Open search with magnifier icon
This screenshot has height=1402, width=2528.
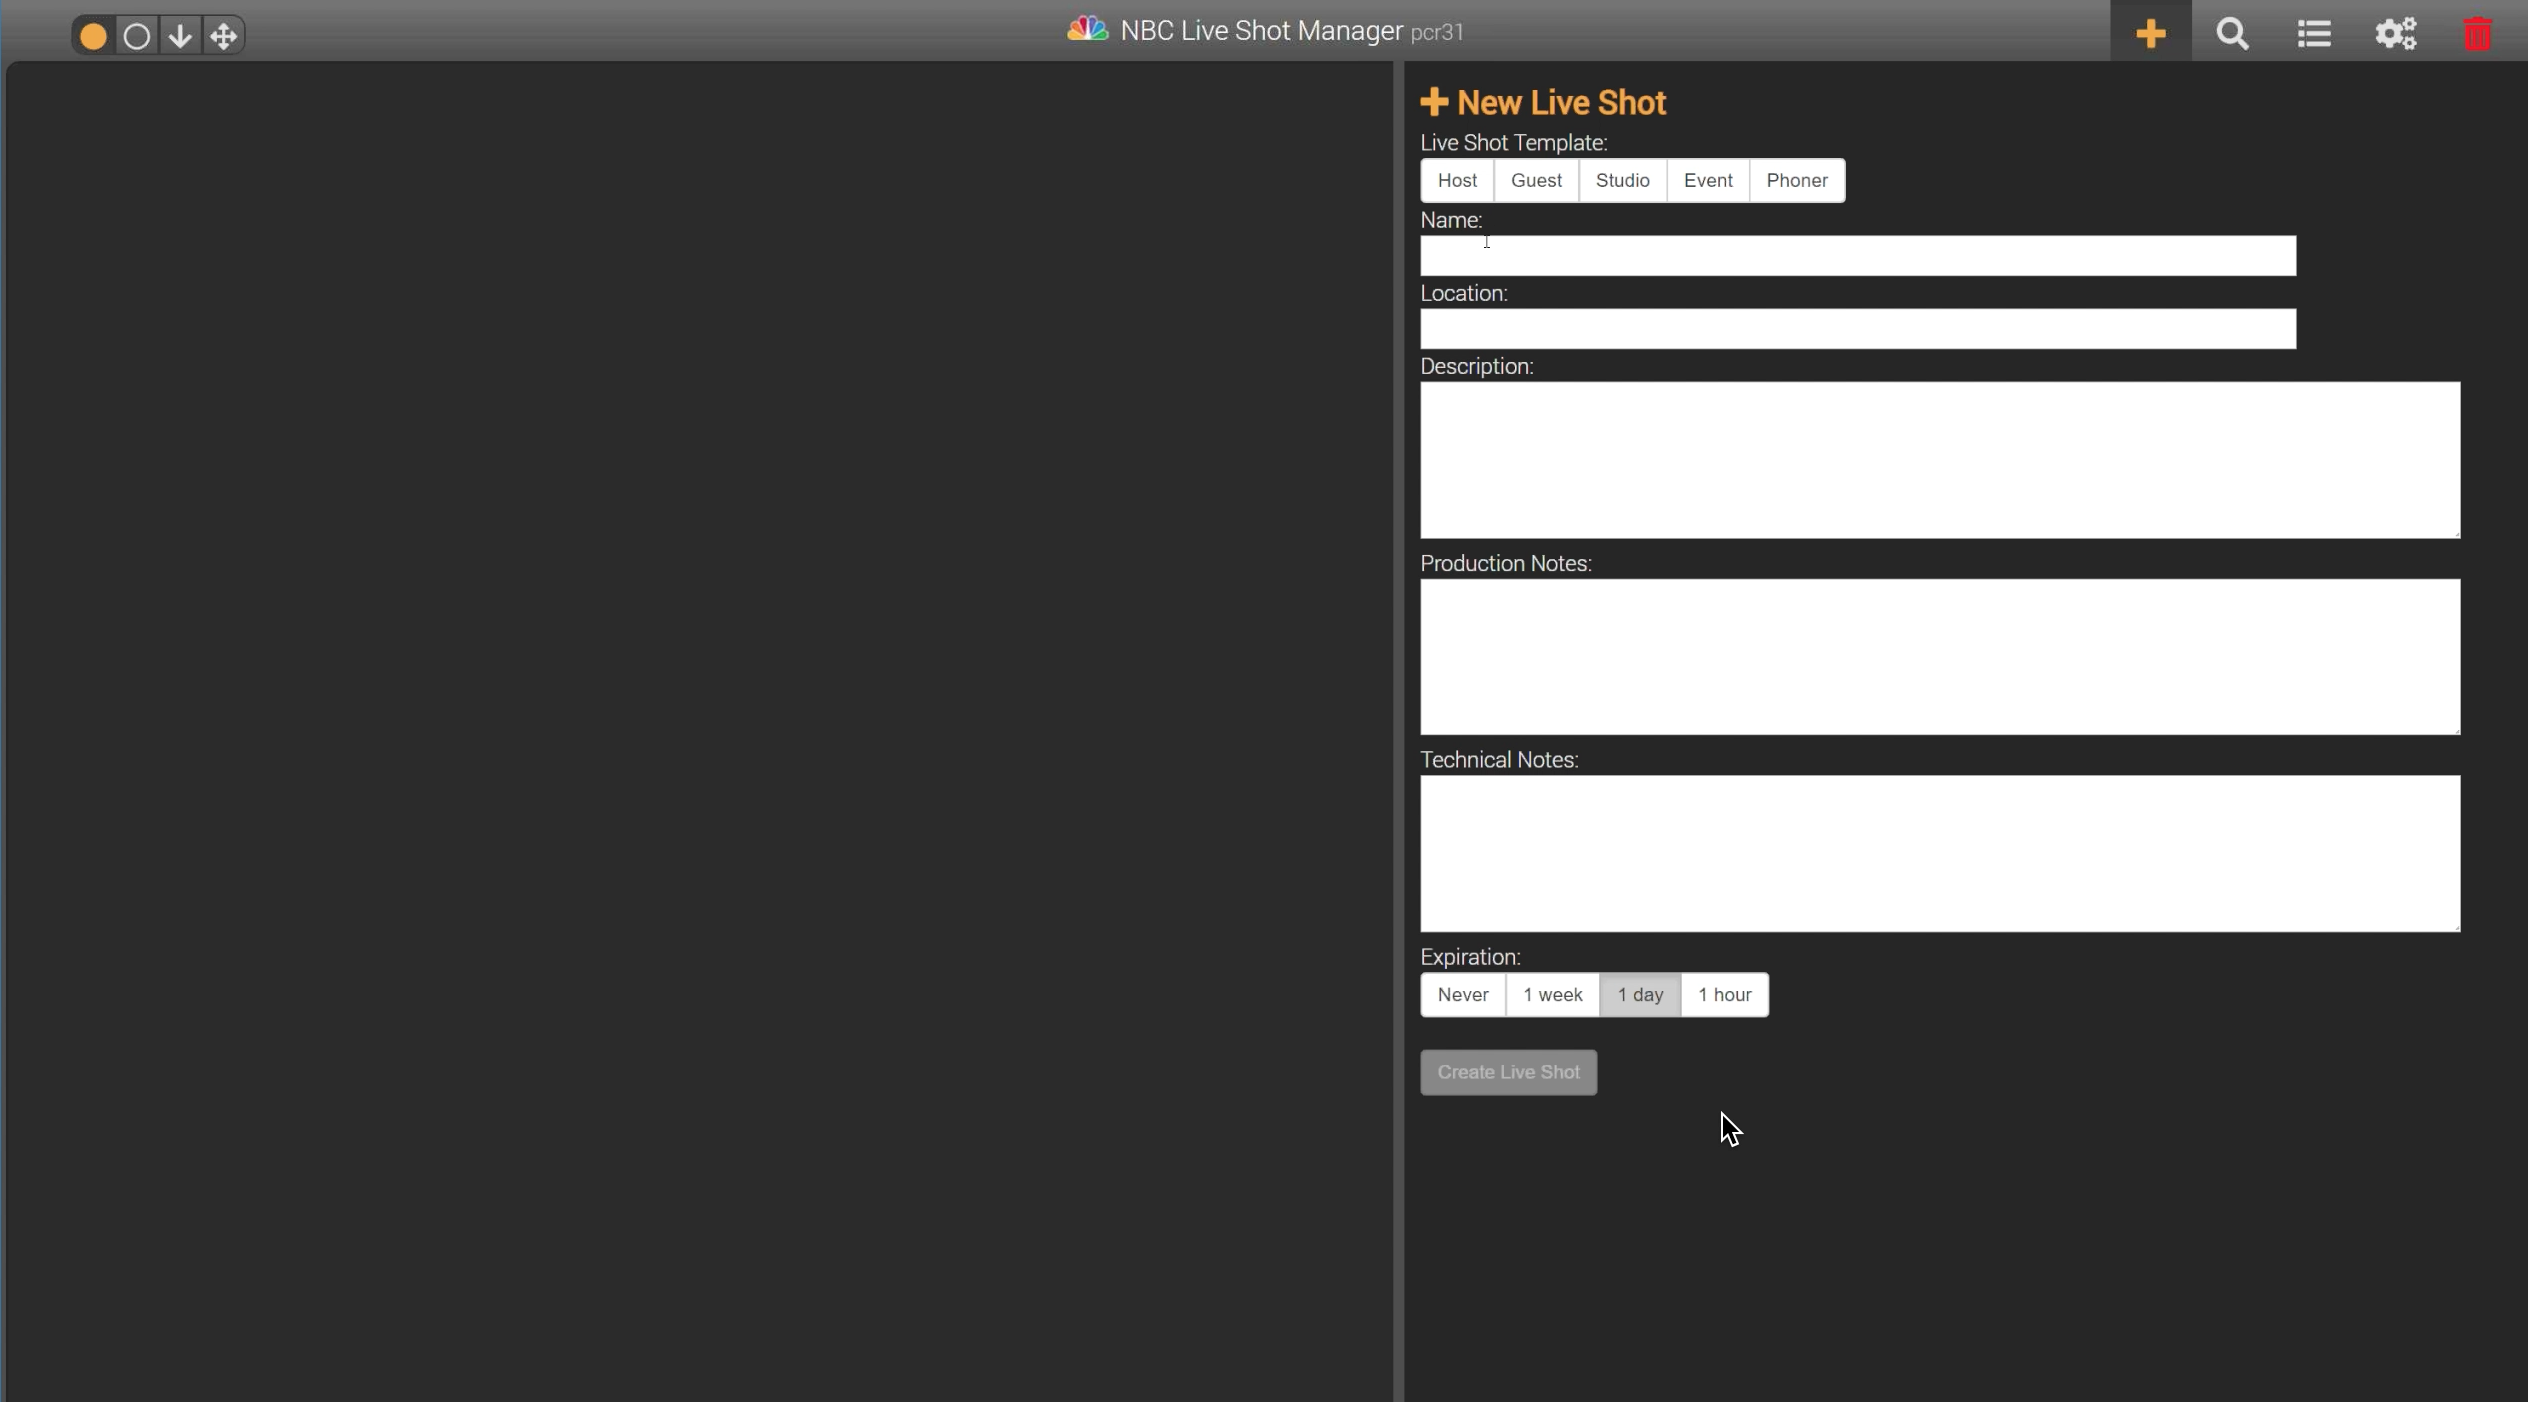(x=2232, y=33)
